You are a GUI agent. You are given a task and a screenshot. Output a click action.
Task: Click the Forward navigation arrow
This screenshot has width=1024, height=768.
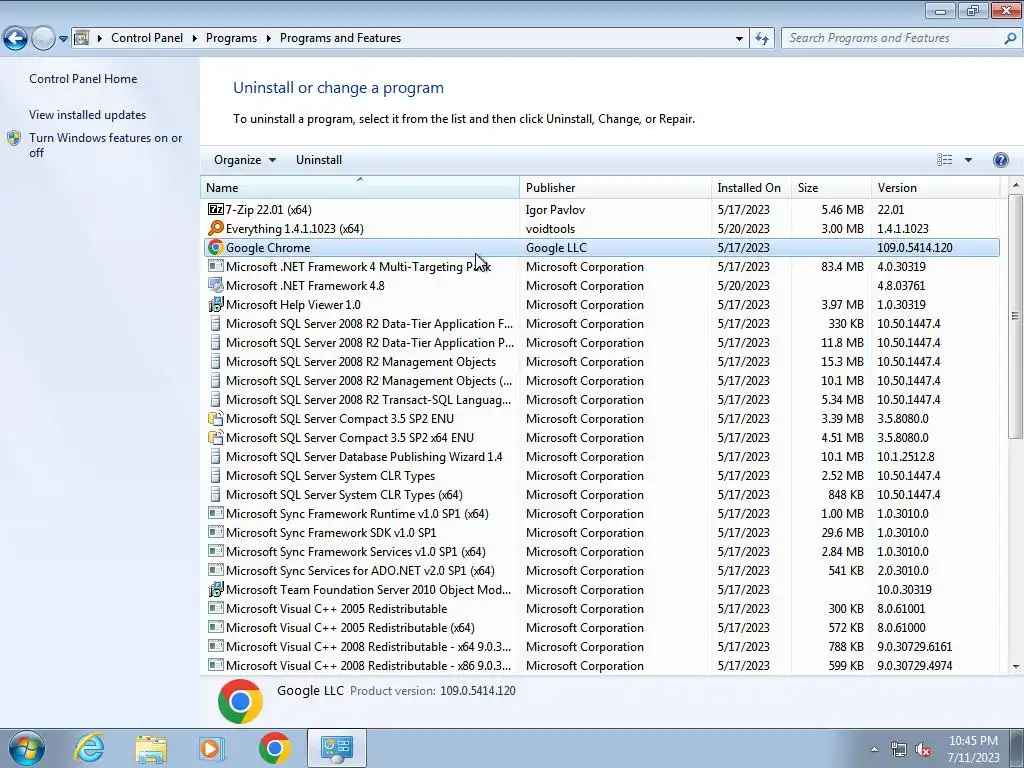tap(43, 39)
